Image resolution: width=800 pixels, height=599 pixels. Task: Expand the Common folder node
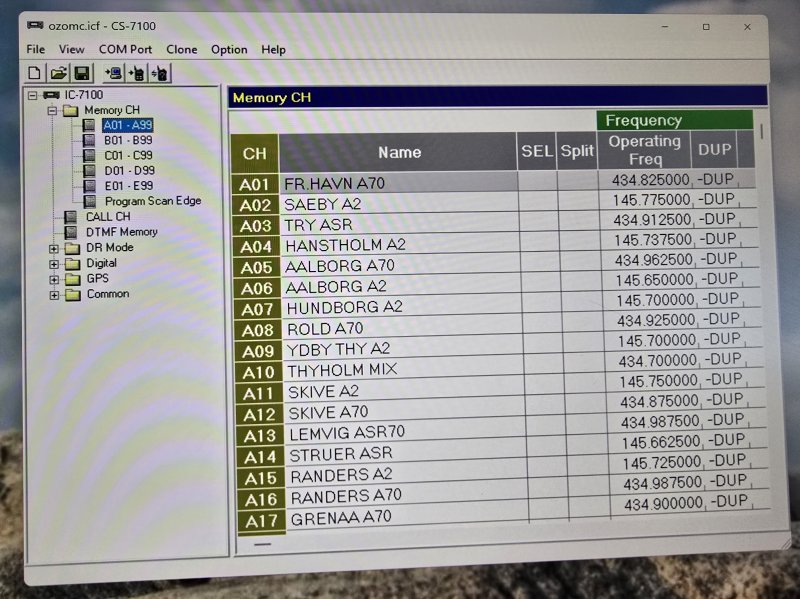[54, 295]
